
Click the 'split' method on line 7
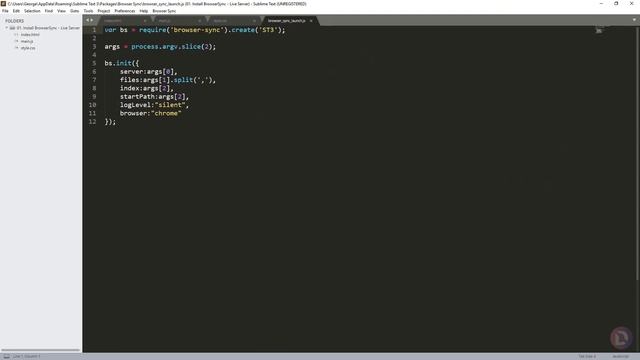[x=183, y=80]
